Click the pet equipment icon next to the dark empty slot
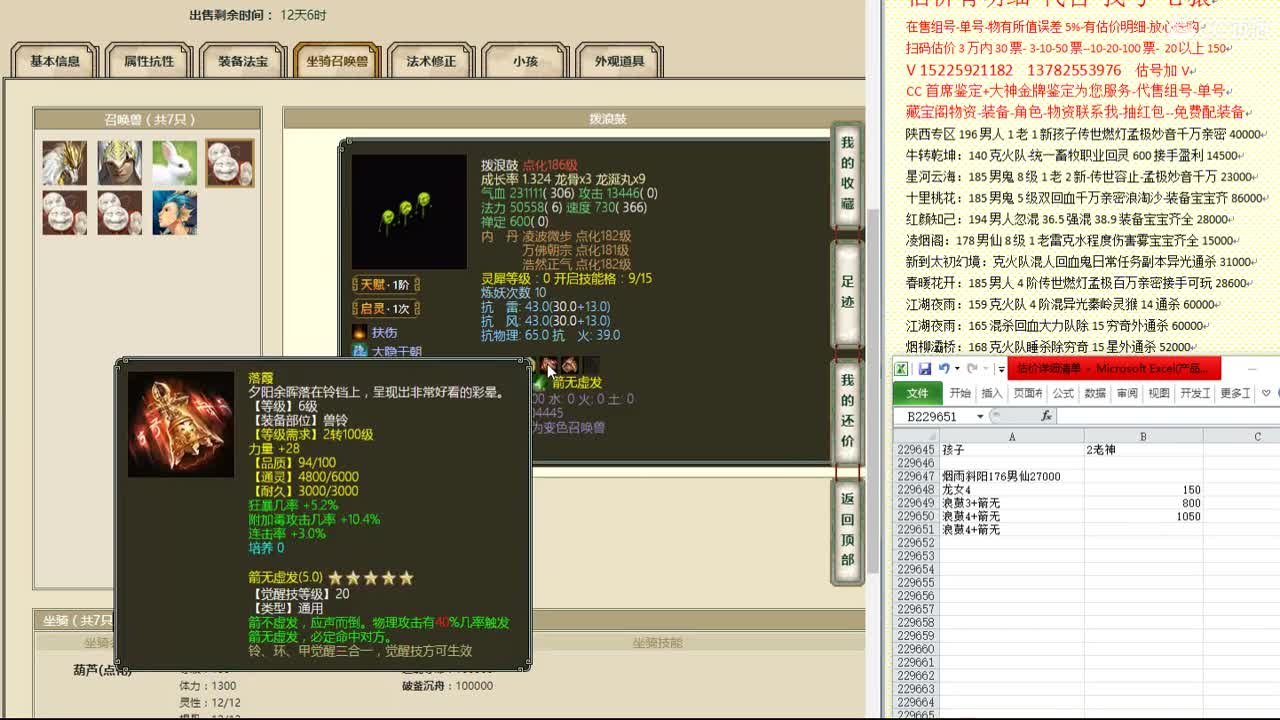 569,366
